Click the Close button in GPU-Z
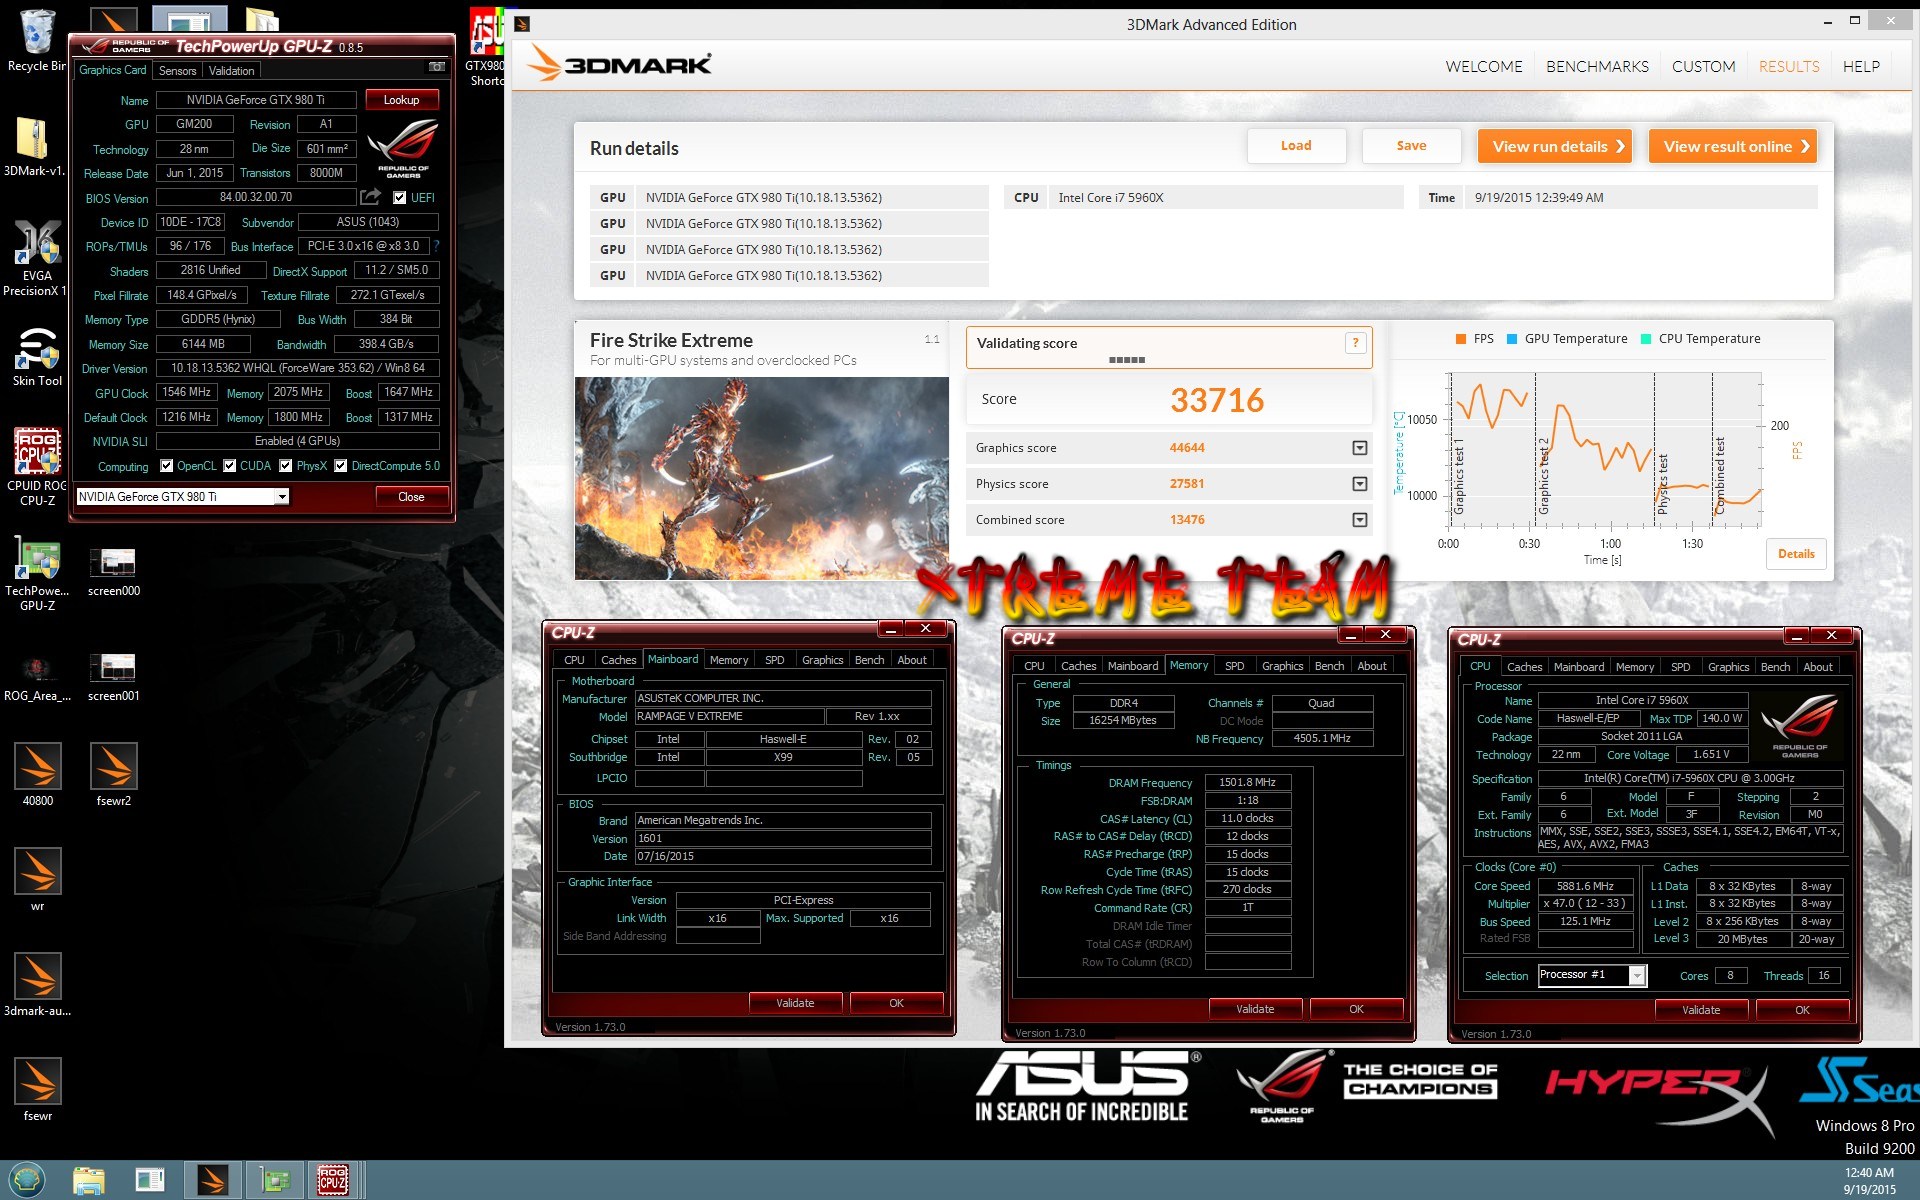 pos(411,497)
